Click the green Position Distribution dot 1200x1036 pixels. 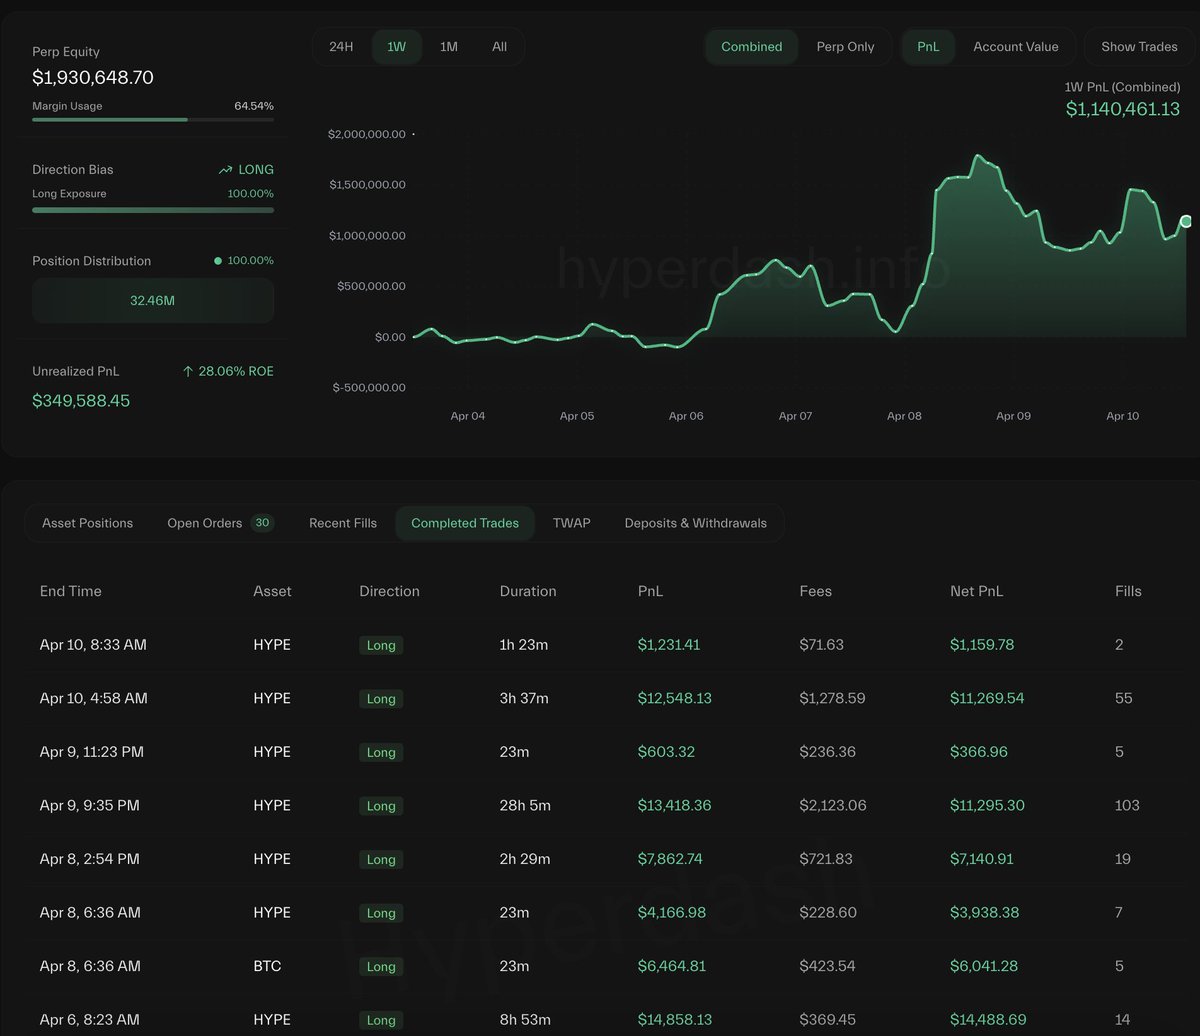point(218,261)
